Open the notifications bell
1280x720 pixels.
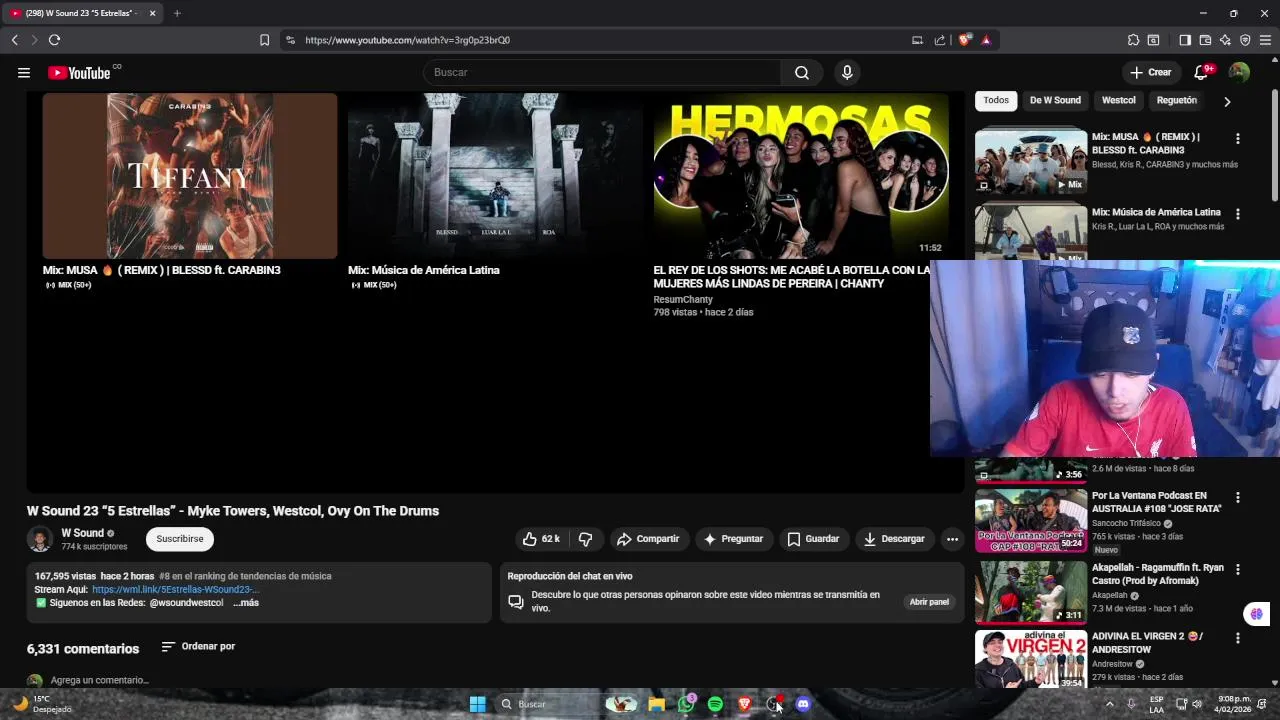click(1201, 72)
